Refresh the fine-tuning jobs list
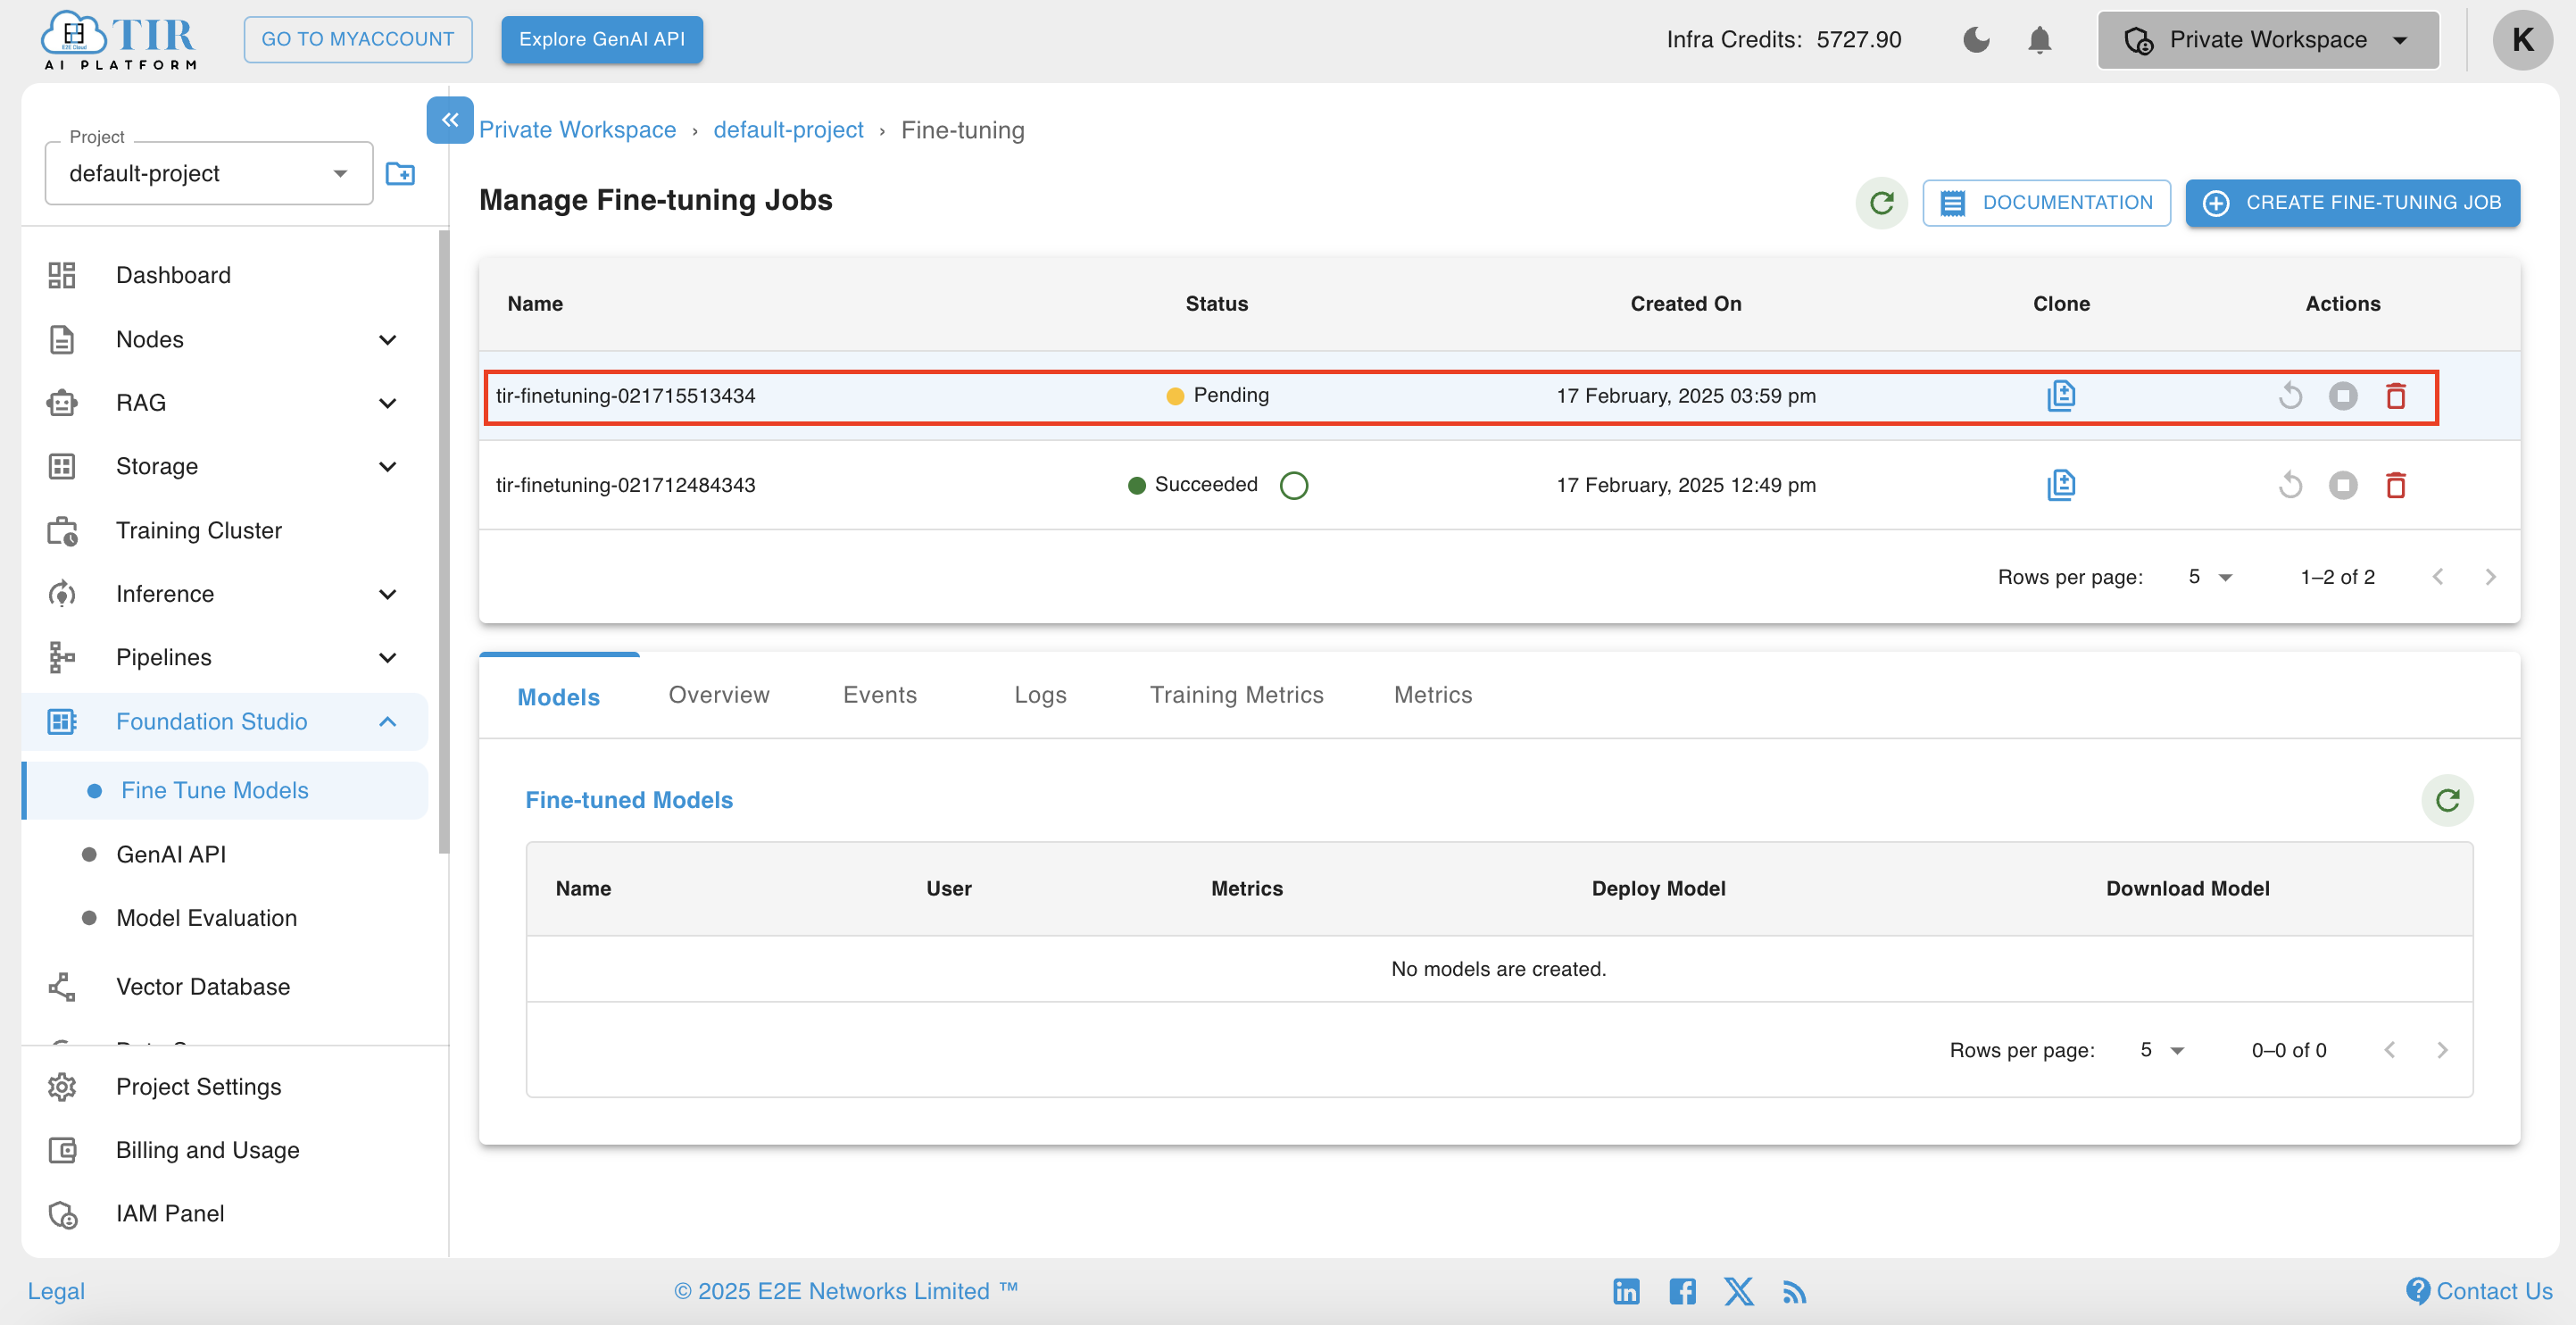Viewport: 2576px width, 1325px height. click(1881, 203)
